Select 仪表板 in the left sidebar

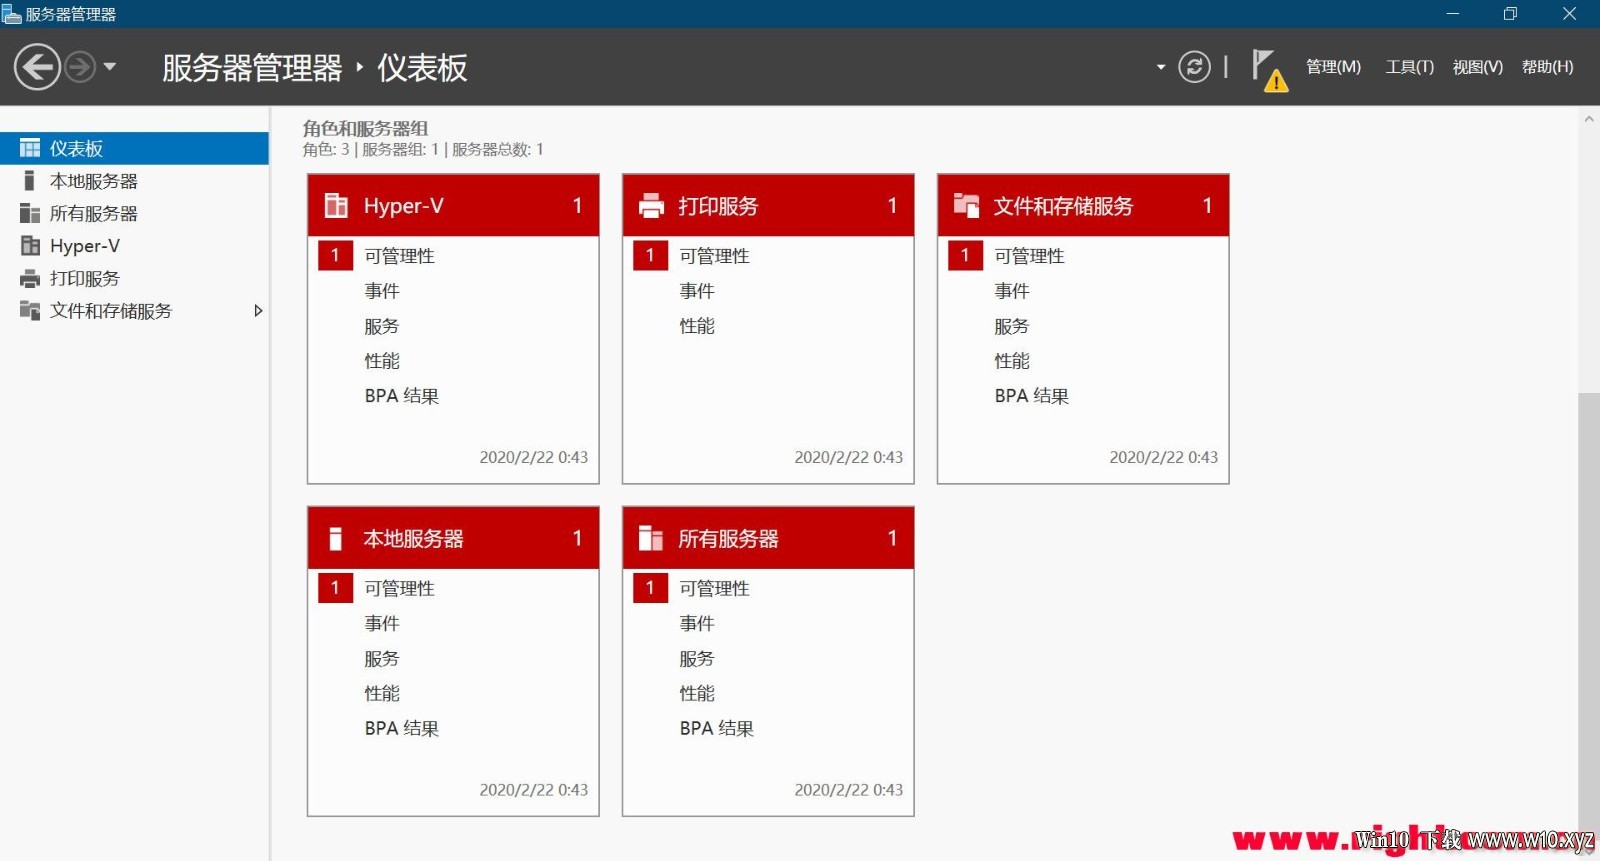pyautogui.click(x=134, y=148)
